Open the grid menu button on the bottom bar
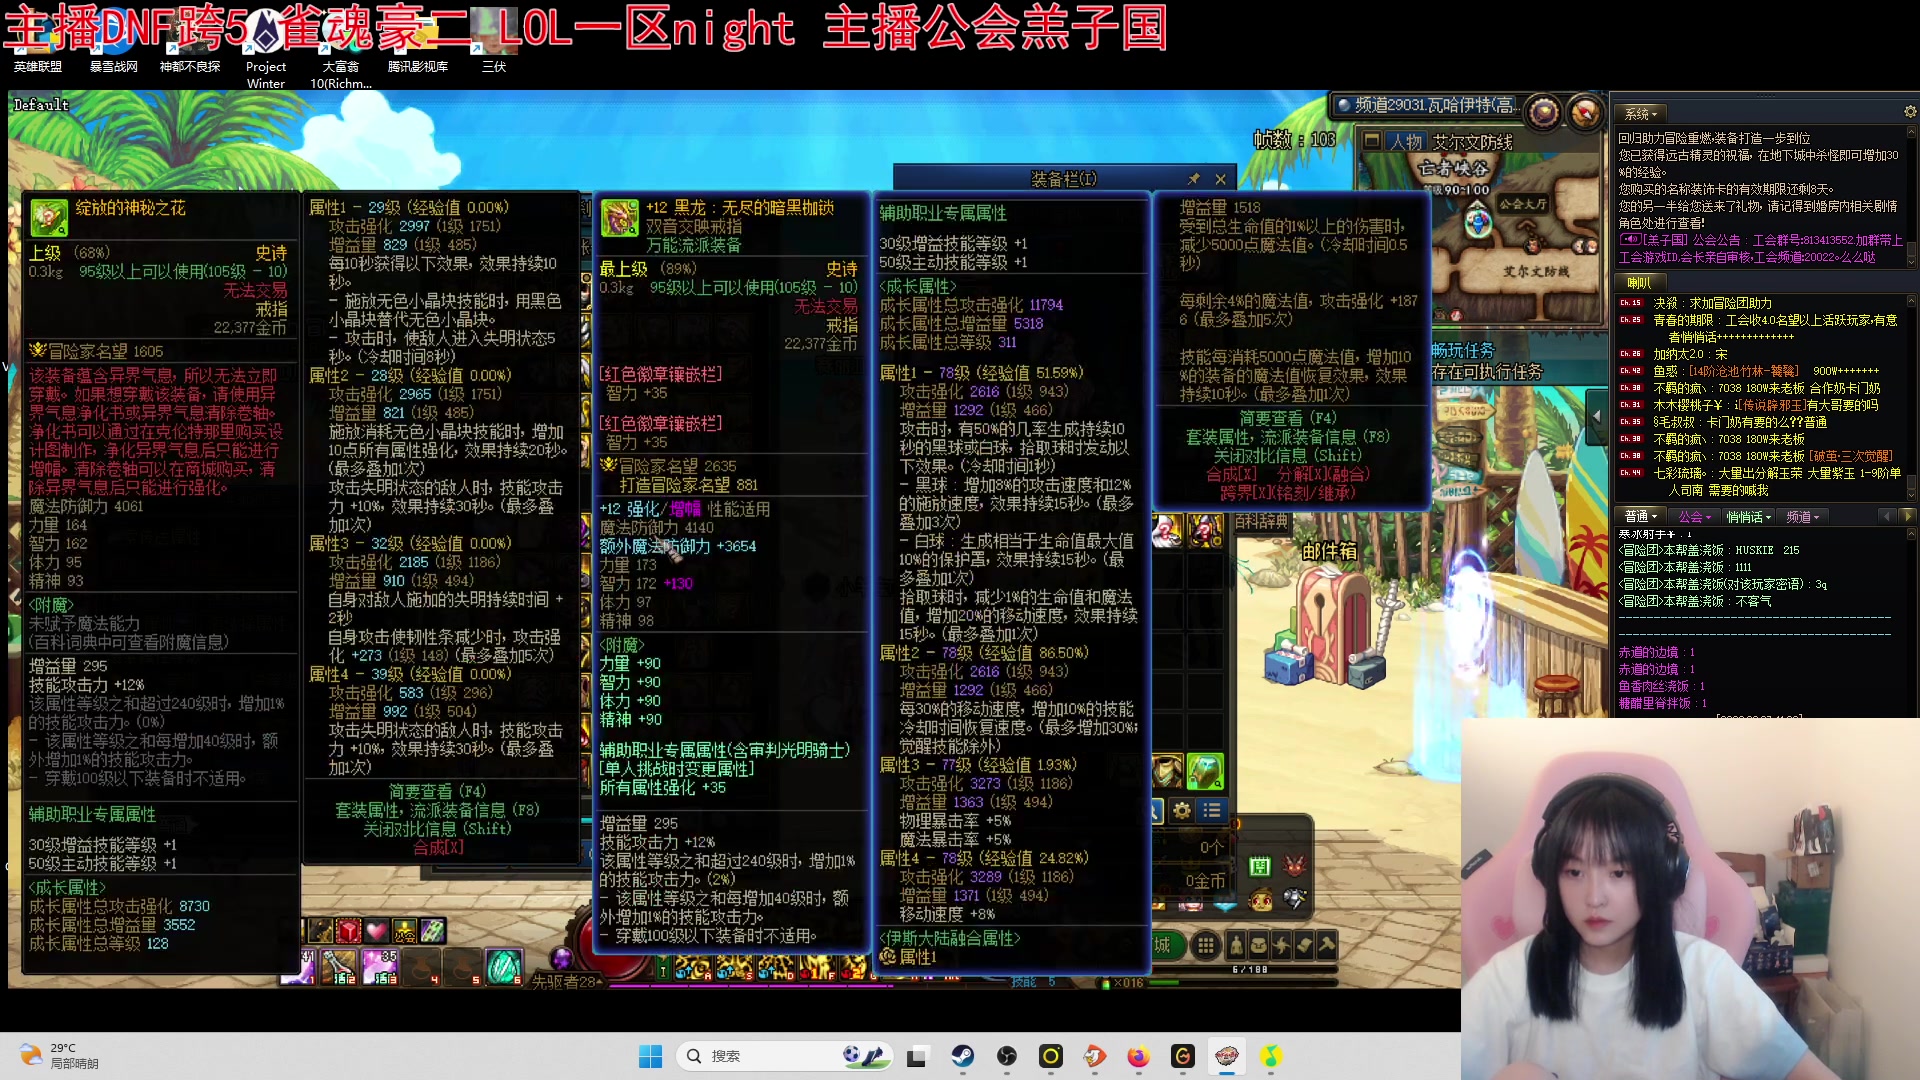 click(x=1206, y=945)
